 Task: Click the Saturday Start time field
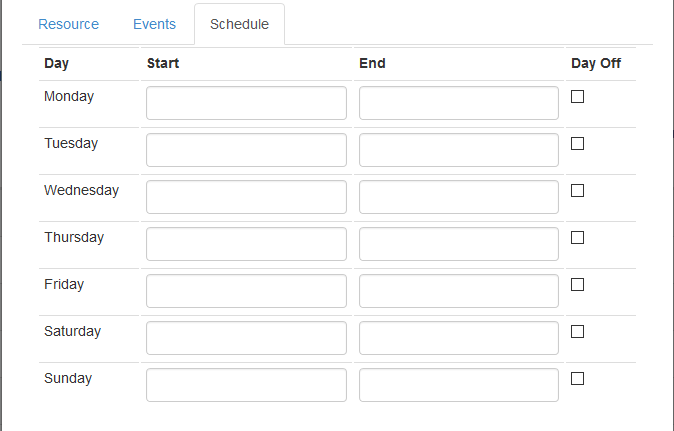click(x=246, y=338)
